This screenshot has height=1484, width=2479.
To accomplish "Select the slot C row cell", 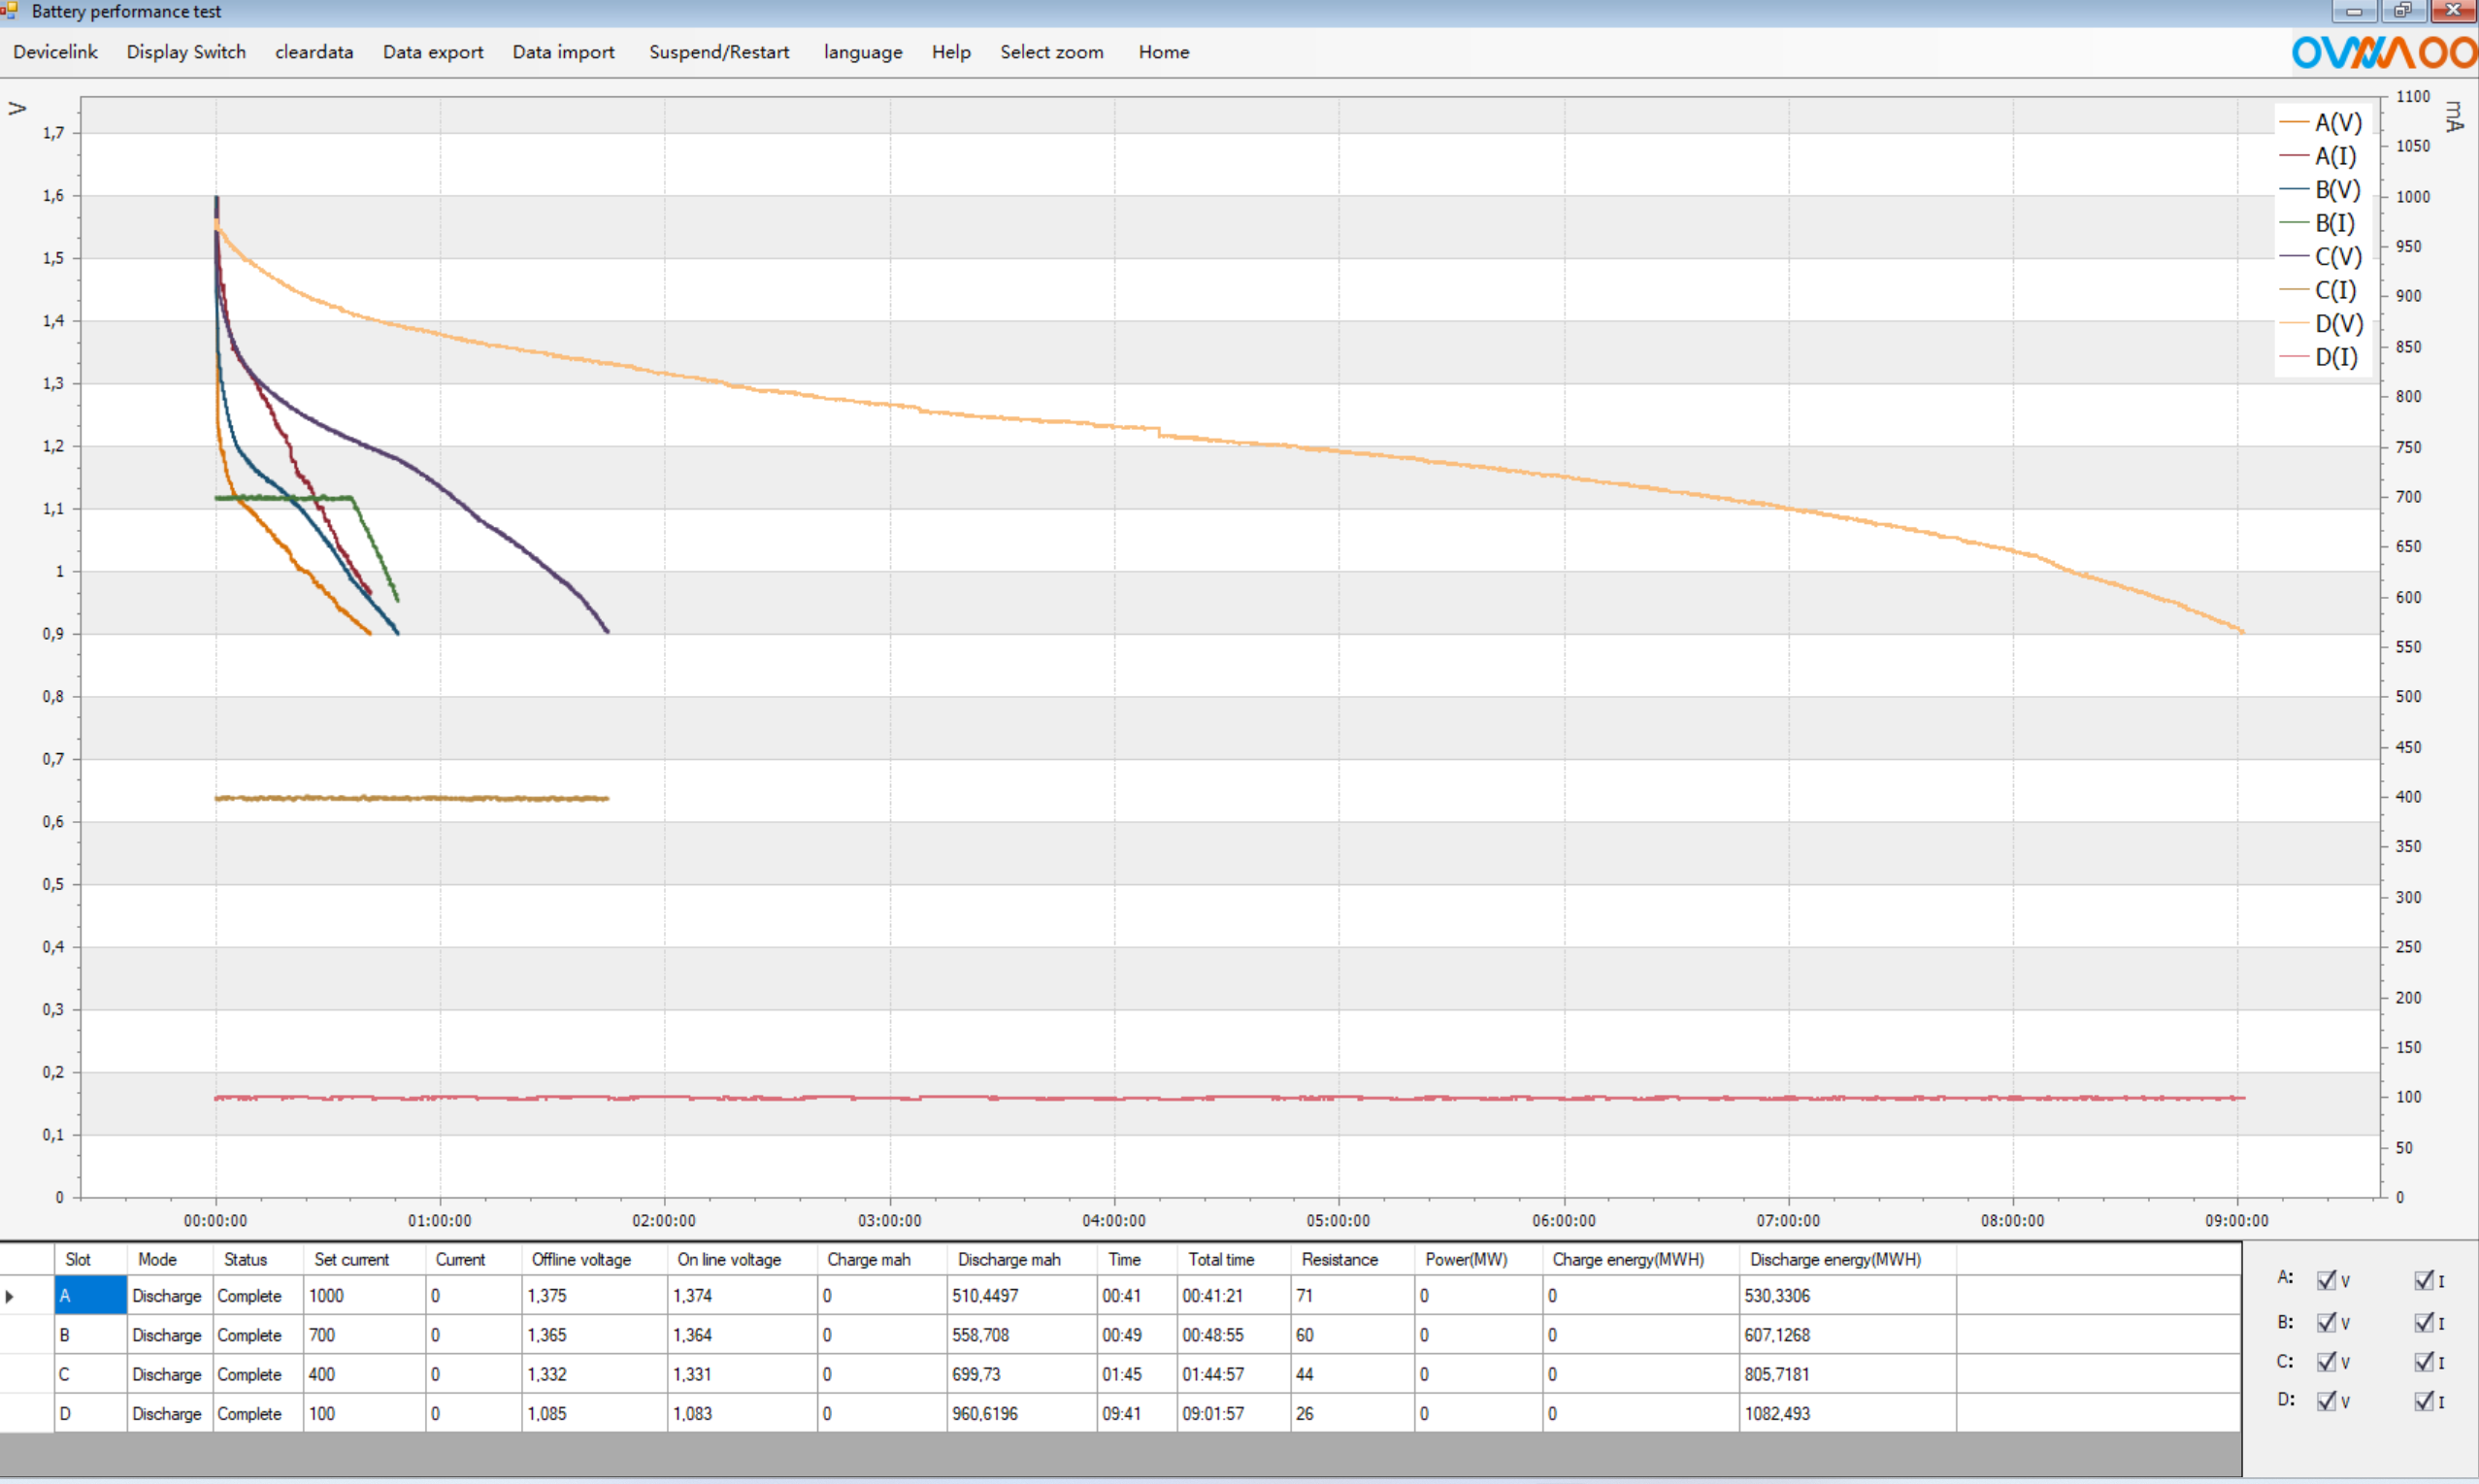I will pyautogui.click(x=90, y=1374).
